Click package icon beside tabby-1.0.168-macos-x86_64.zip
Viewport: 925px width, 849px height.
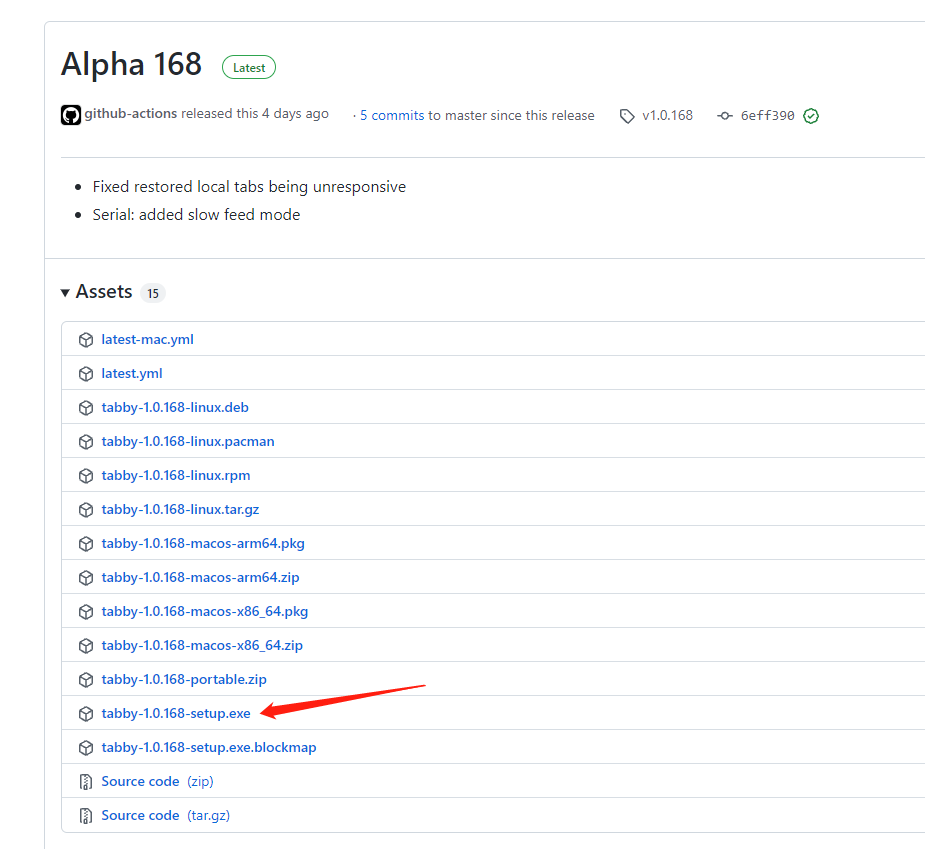(x=86, y=646)
